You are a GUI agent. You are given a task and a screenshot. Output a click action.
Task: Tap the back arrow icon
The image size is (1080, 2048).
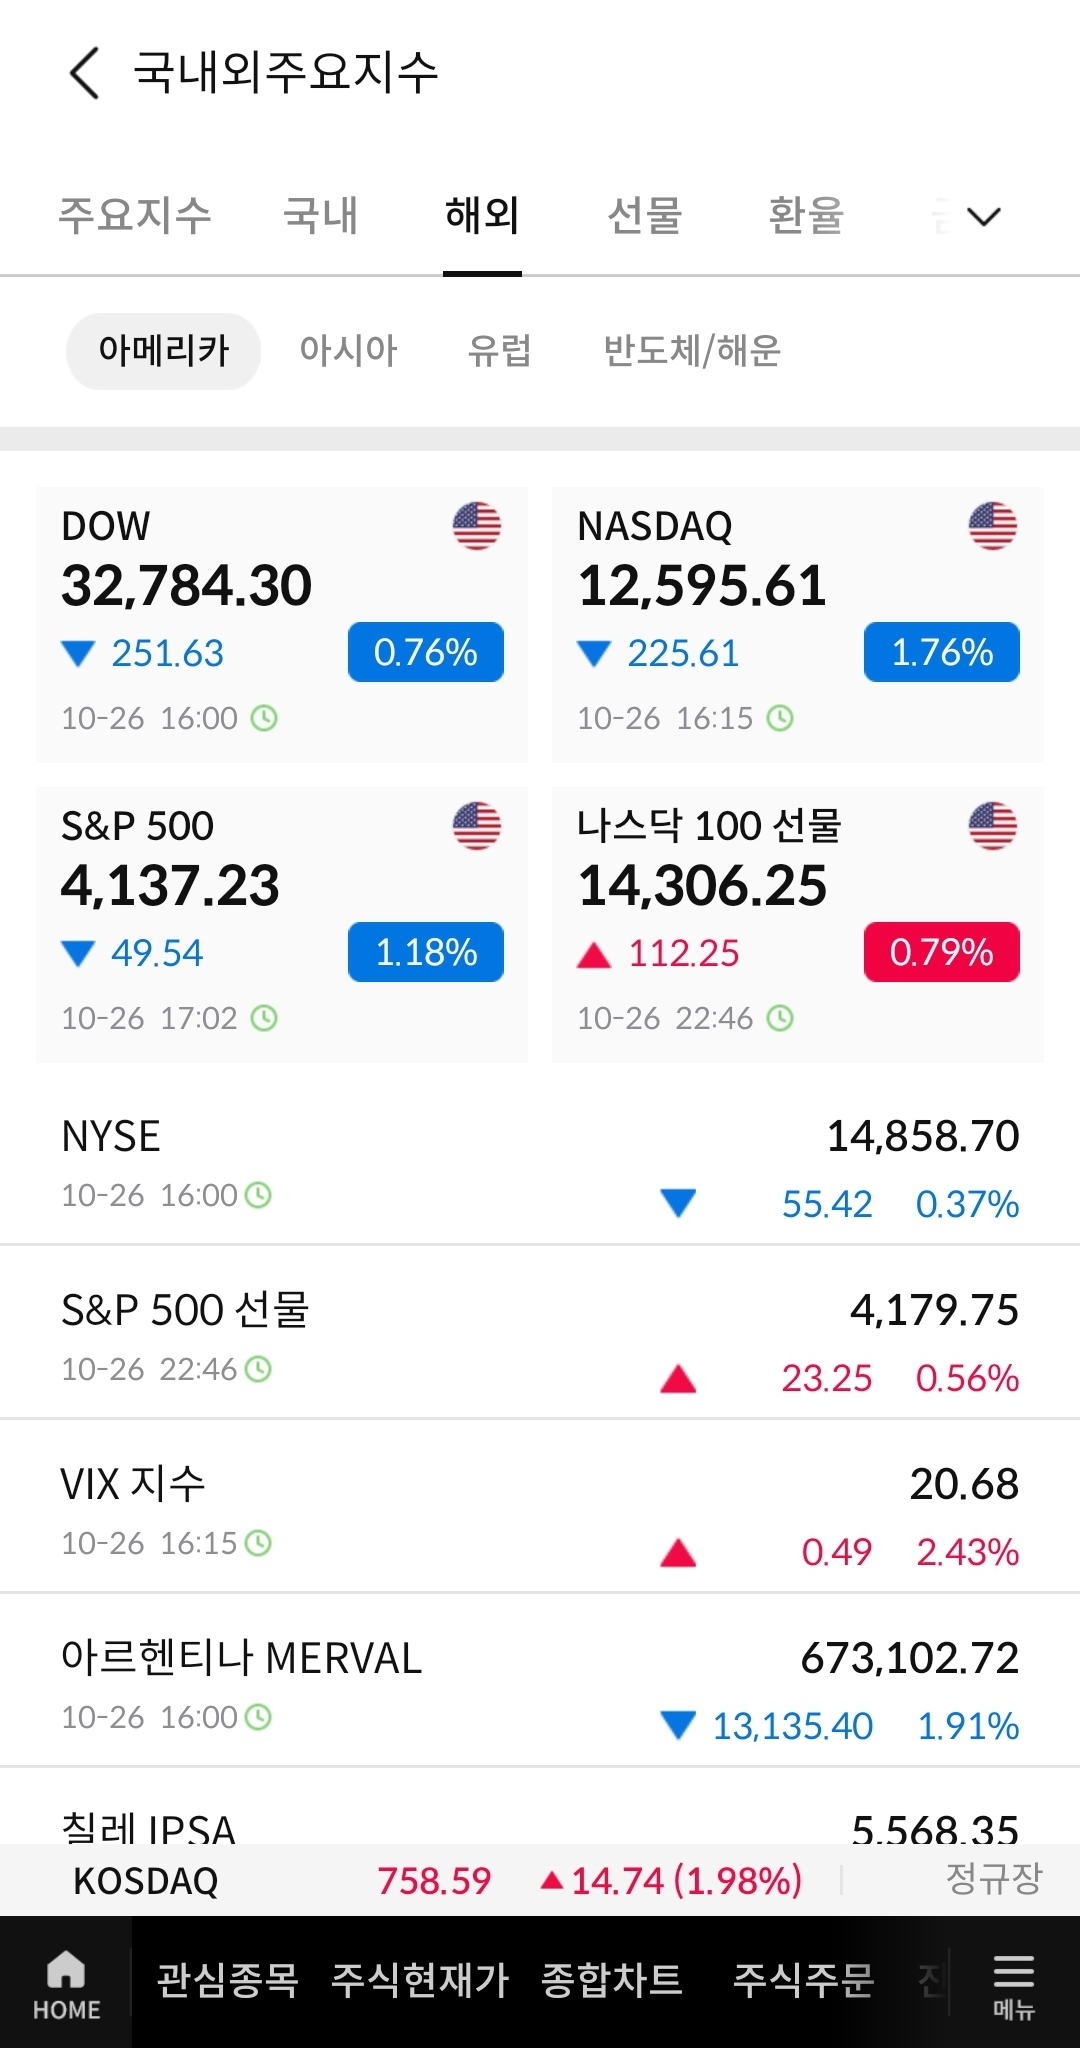pyautogui.click(x=85, y=73)
